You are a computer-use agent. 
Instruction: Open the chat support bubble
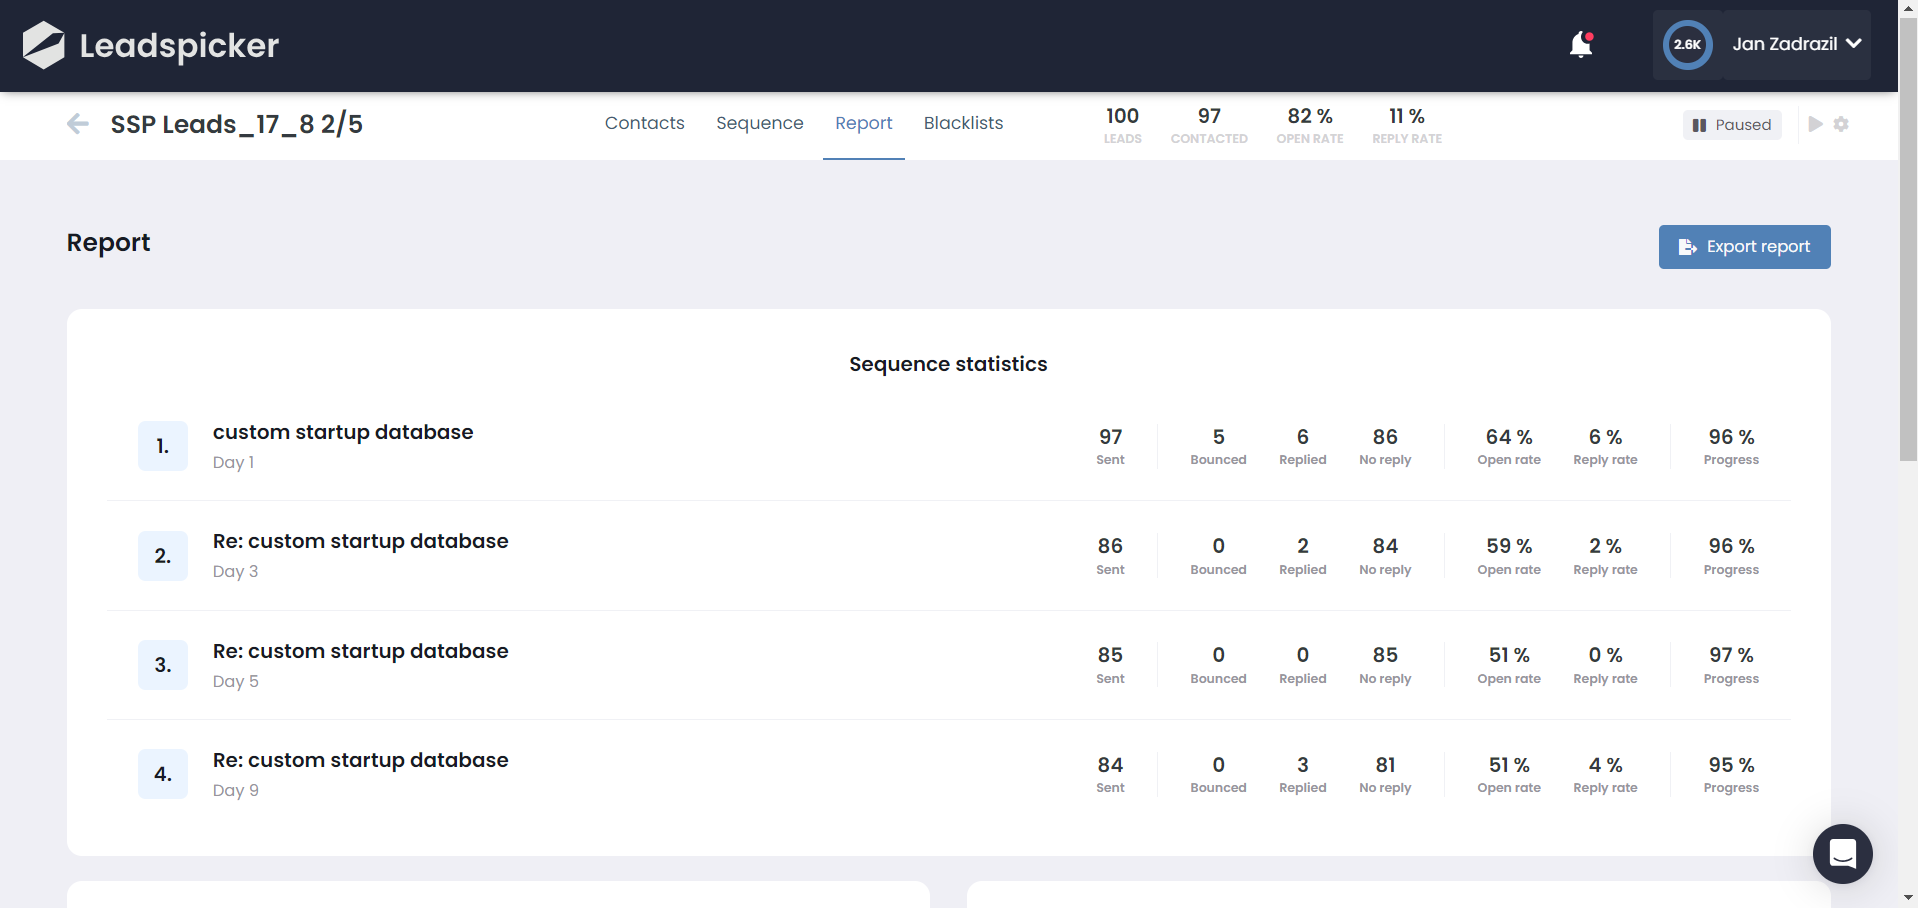pyautogui.click(x=1843, y=853)
